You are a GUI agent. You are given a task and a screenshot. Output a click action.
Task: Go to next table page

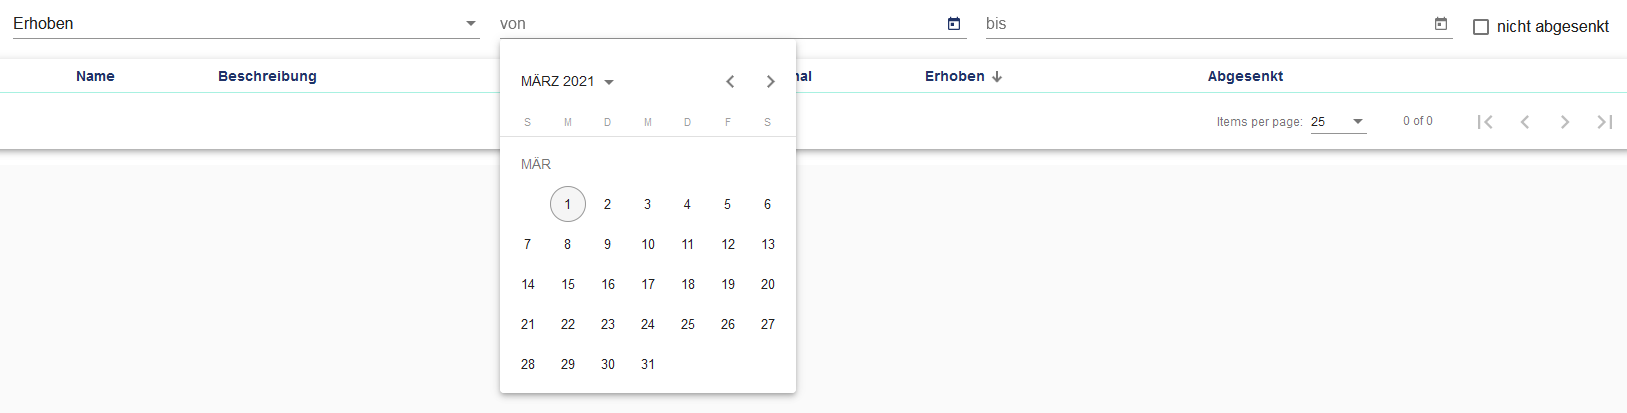[1565, 122]
